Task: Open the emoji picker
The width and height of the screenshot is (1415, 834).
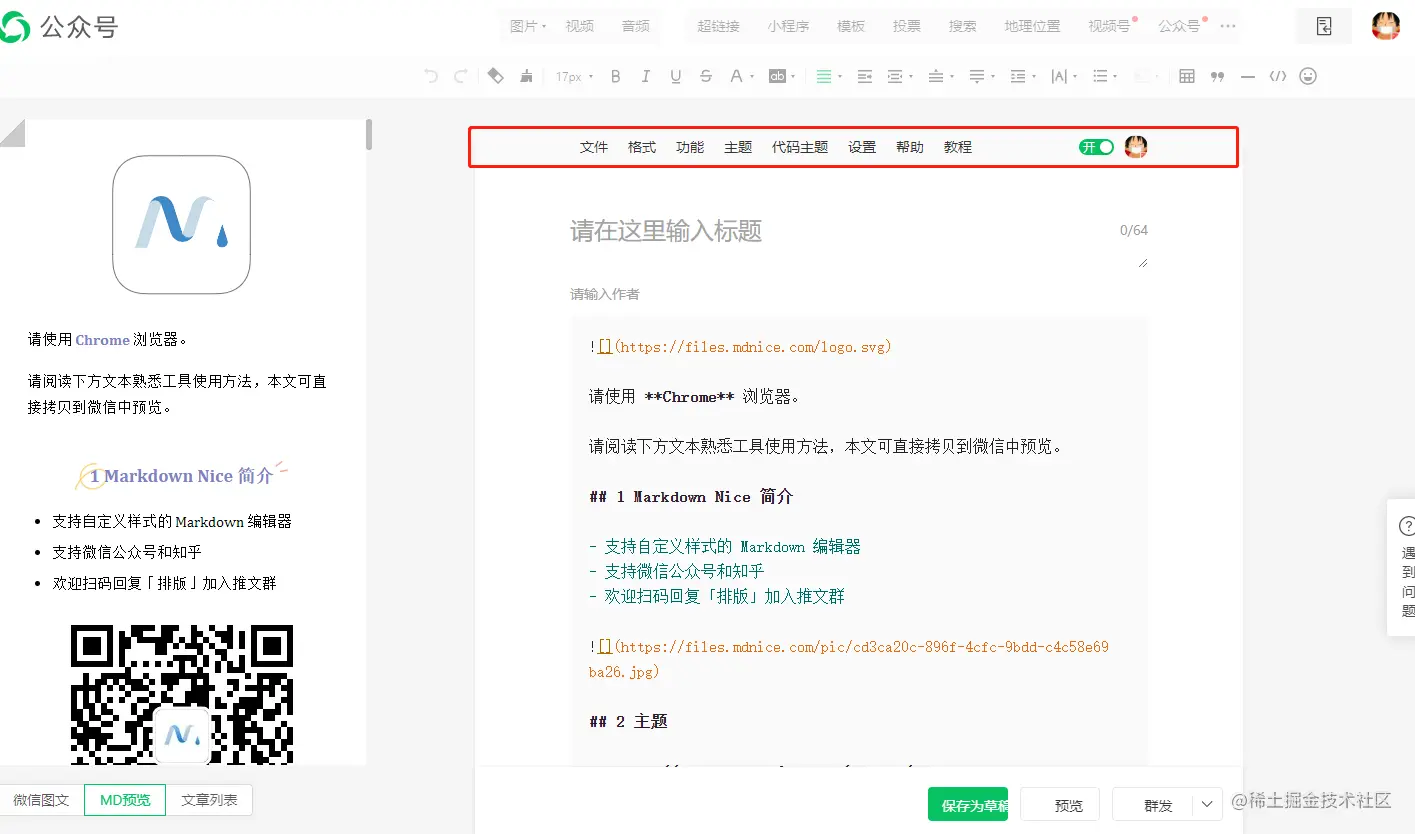Action: click(x=1308, y=76)
